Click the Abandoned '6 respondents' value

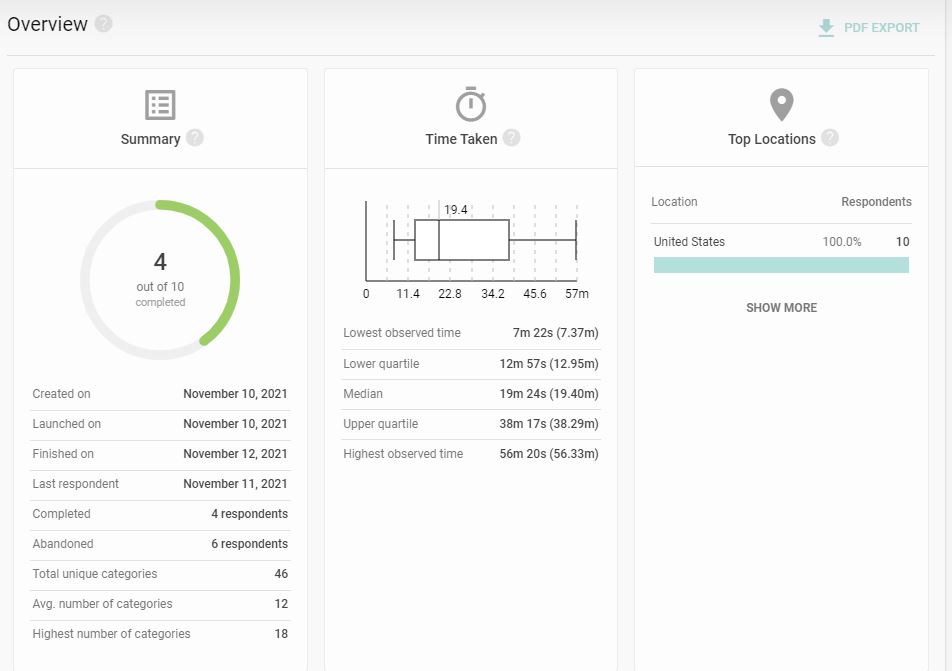pyautogui.click(x=250, y=543)
